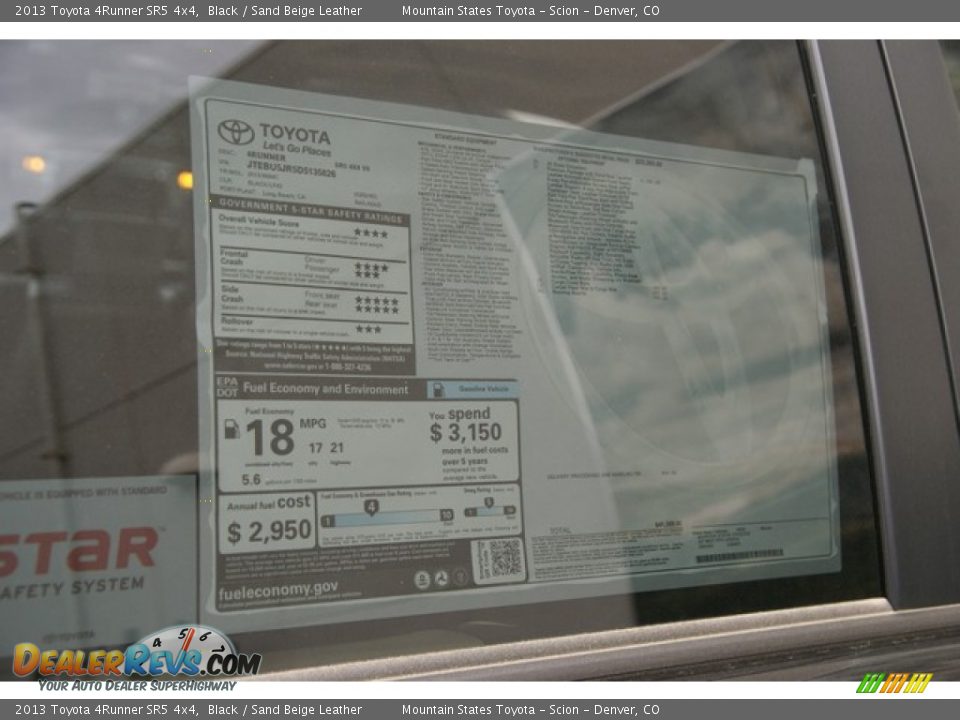The height and width of the screenshot is (720, 960).
Task: Click the Overall Vehicle Score star rating
Action: click(x=371, y=234)
